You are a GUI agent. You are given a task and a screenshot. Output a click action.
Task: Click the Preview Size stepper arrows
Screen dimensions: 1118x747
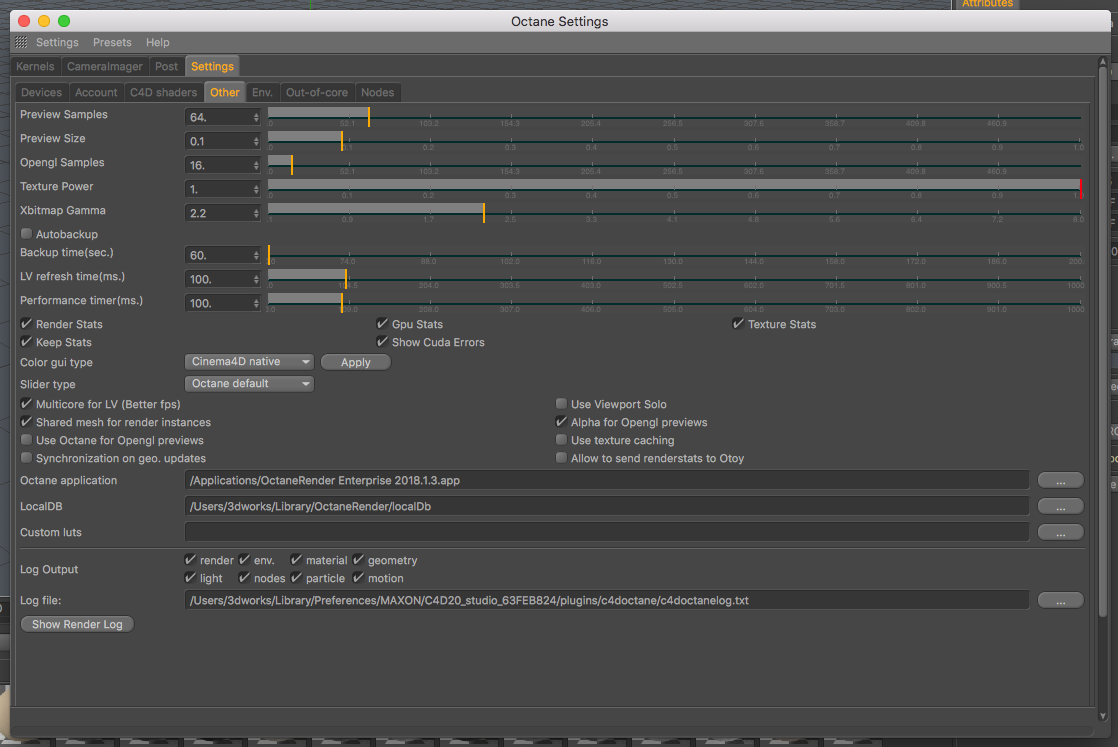coord(256,141)
